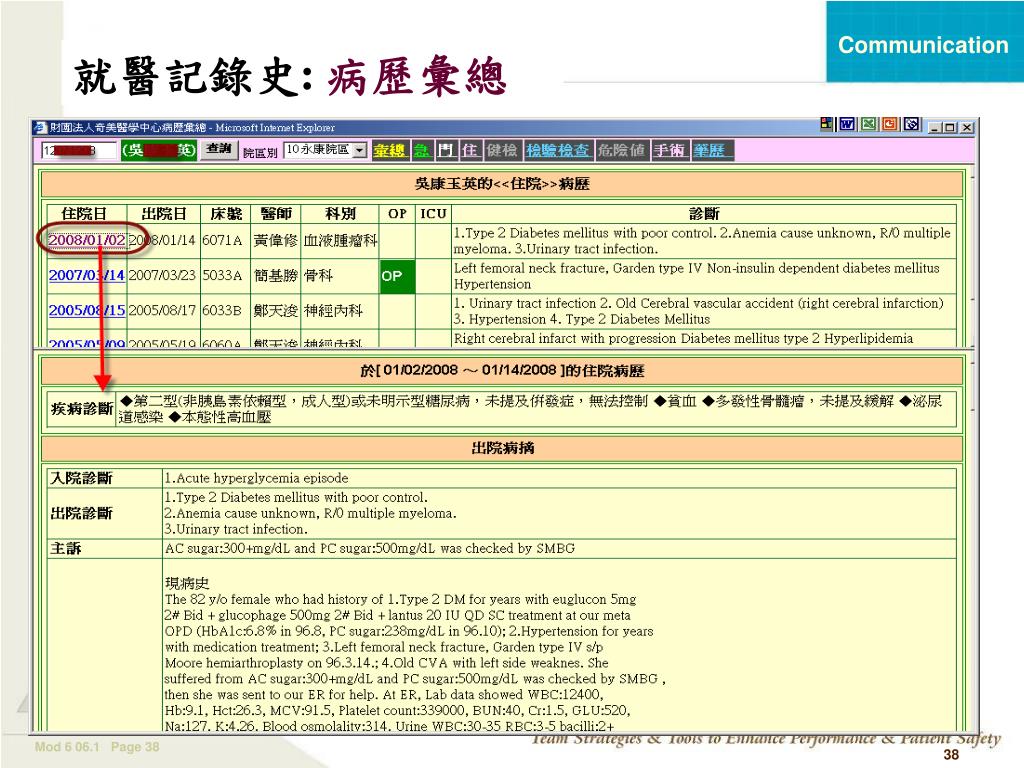Open the 檢驗檢查 tab
The width and height of the screenshot is (1024, 768).
pos(558,151)
